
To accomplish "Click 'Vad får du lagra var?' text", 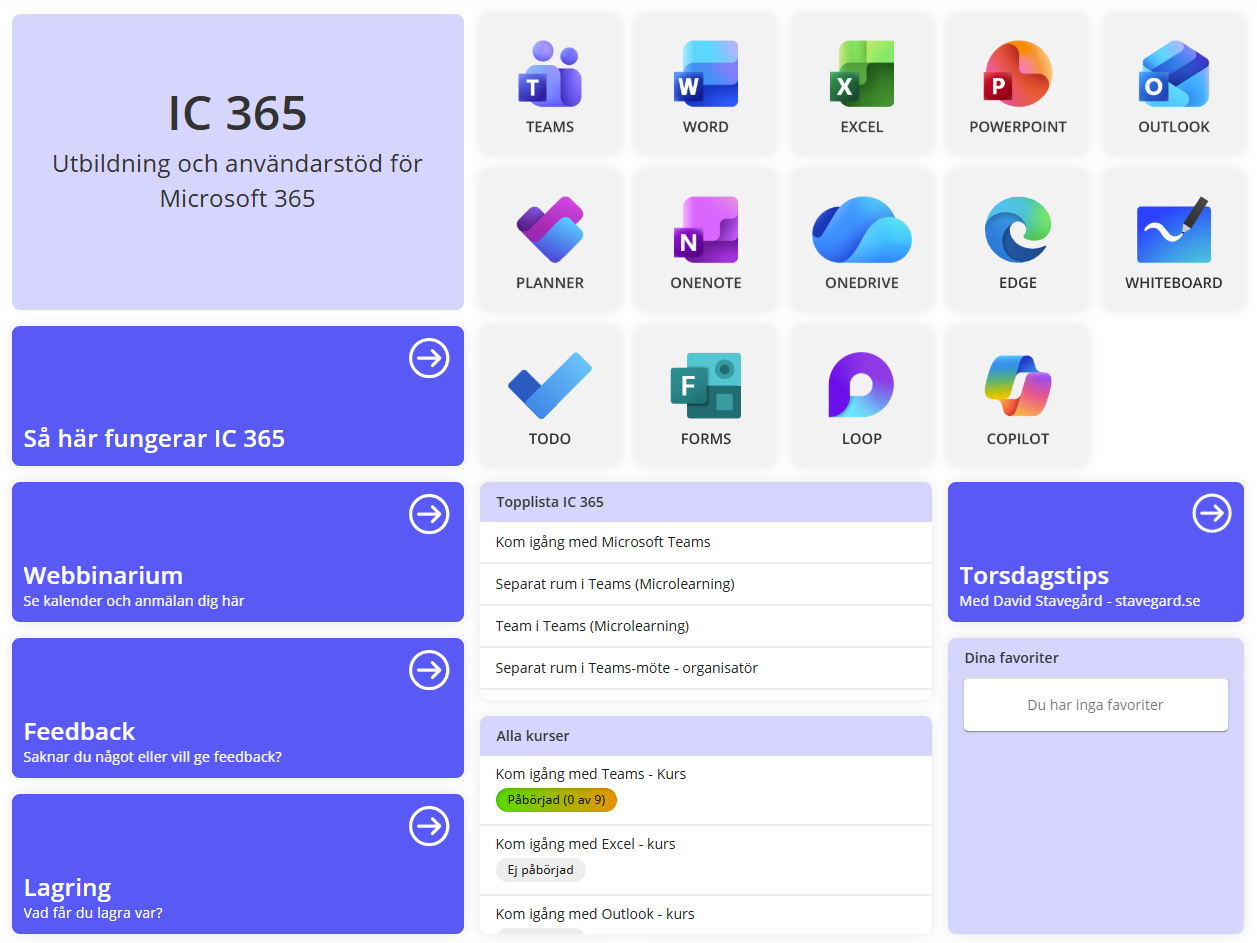I will click(x=93, y=913).
